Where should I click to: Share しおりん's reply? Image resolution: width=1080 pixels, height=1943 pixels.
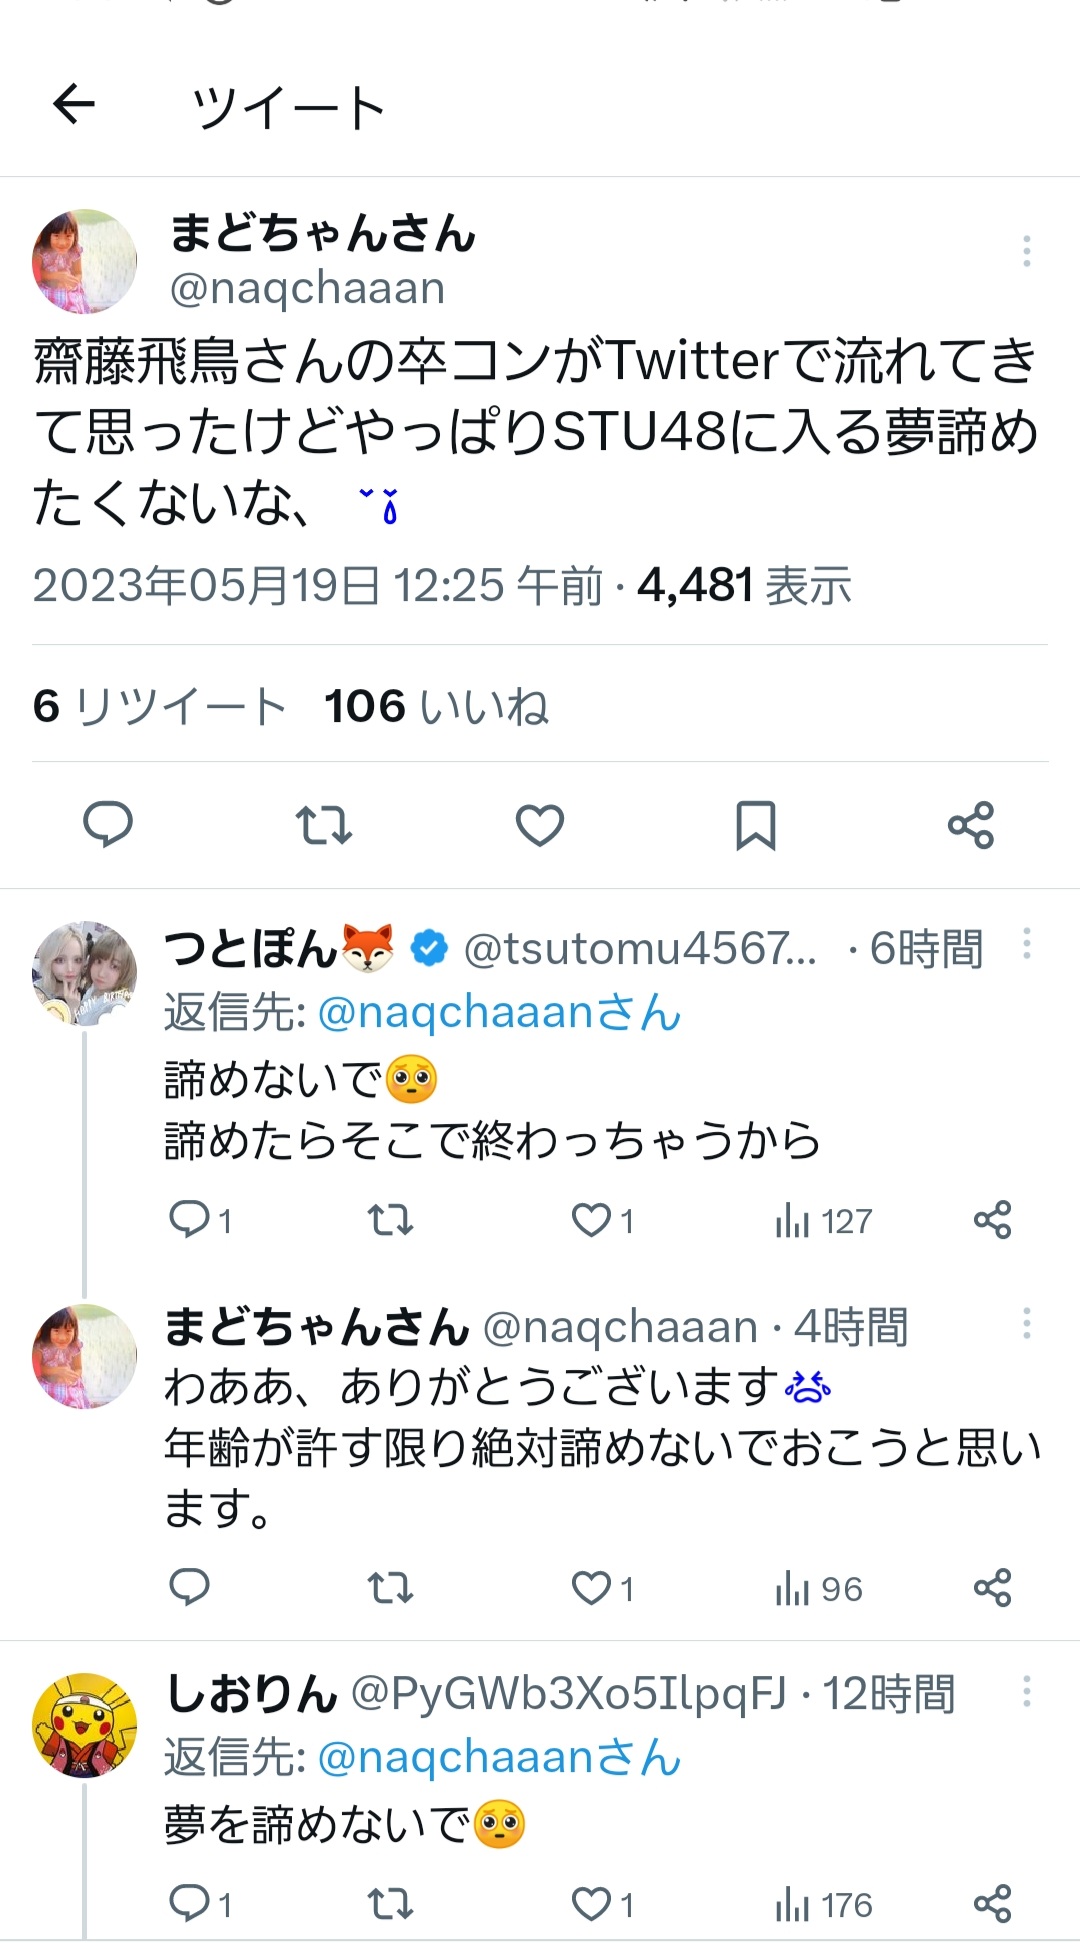coord(993,1904)
